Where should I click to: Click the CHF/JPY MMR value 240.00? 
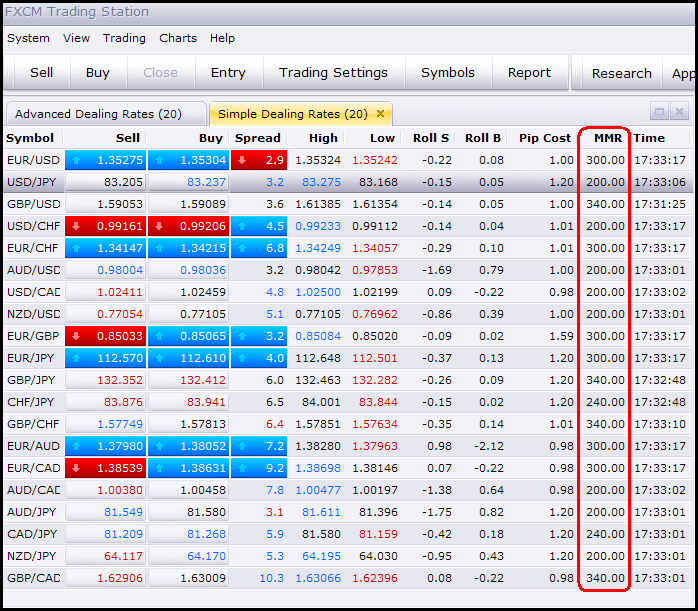[605, 402]
